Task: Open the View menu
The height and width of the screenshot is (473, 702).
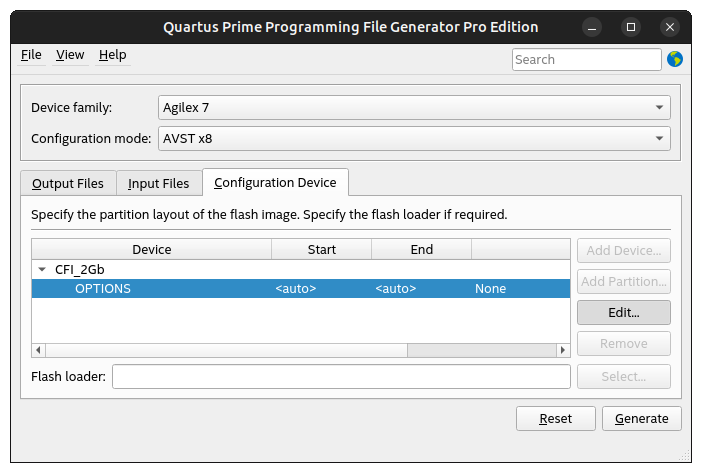Action: [70, 55]
